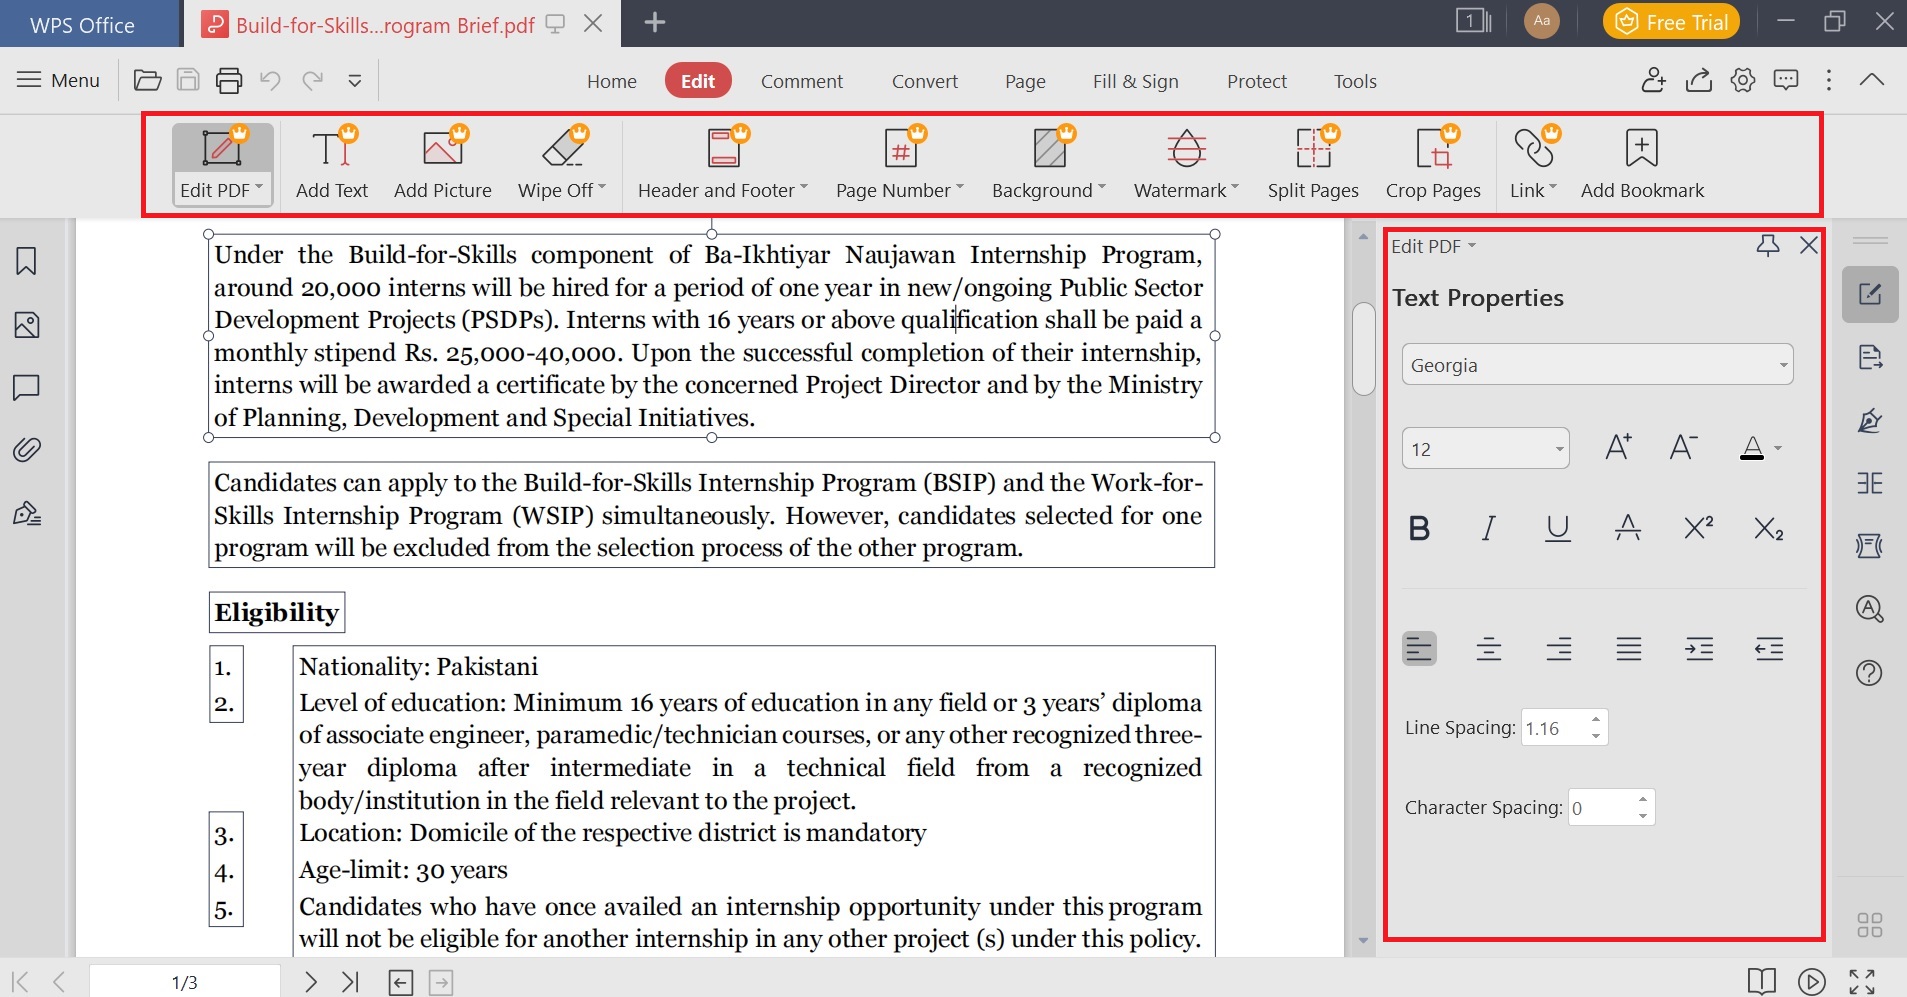Open the Convert ribbon tab
Screen dimensions: 1907x997
923,80
